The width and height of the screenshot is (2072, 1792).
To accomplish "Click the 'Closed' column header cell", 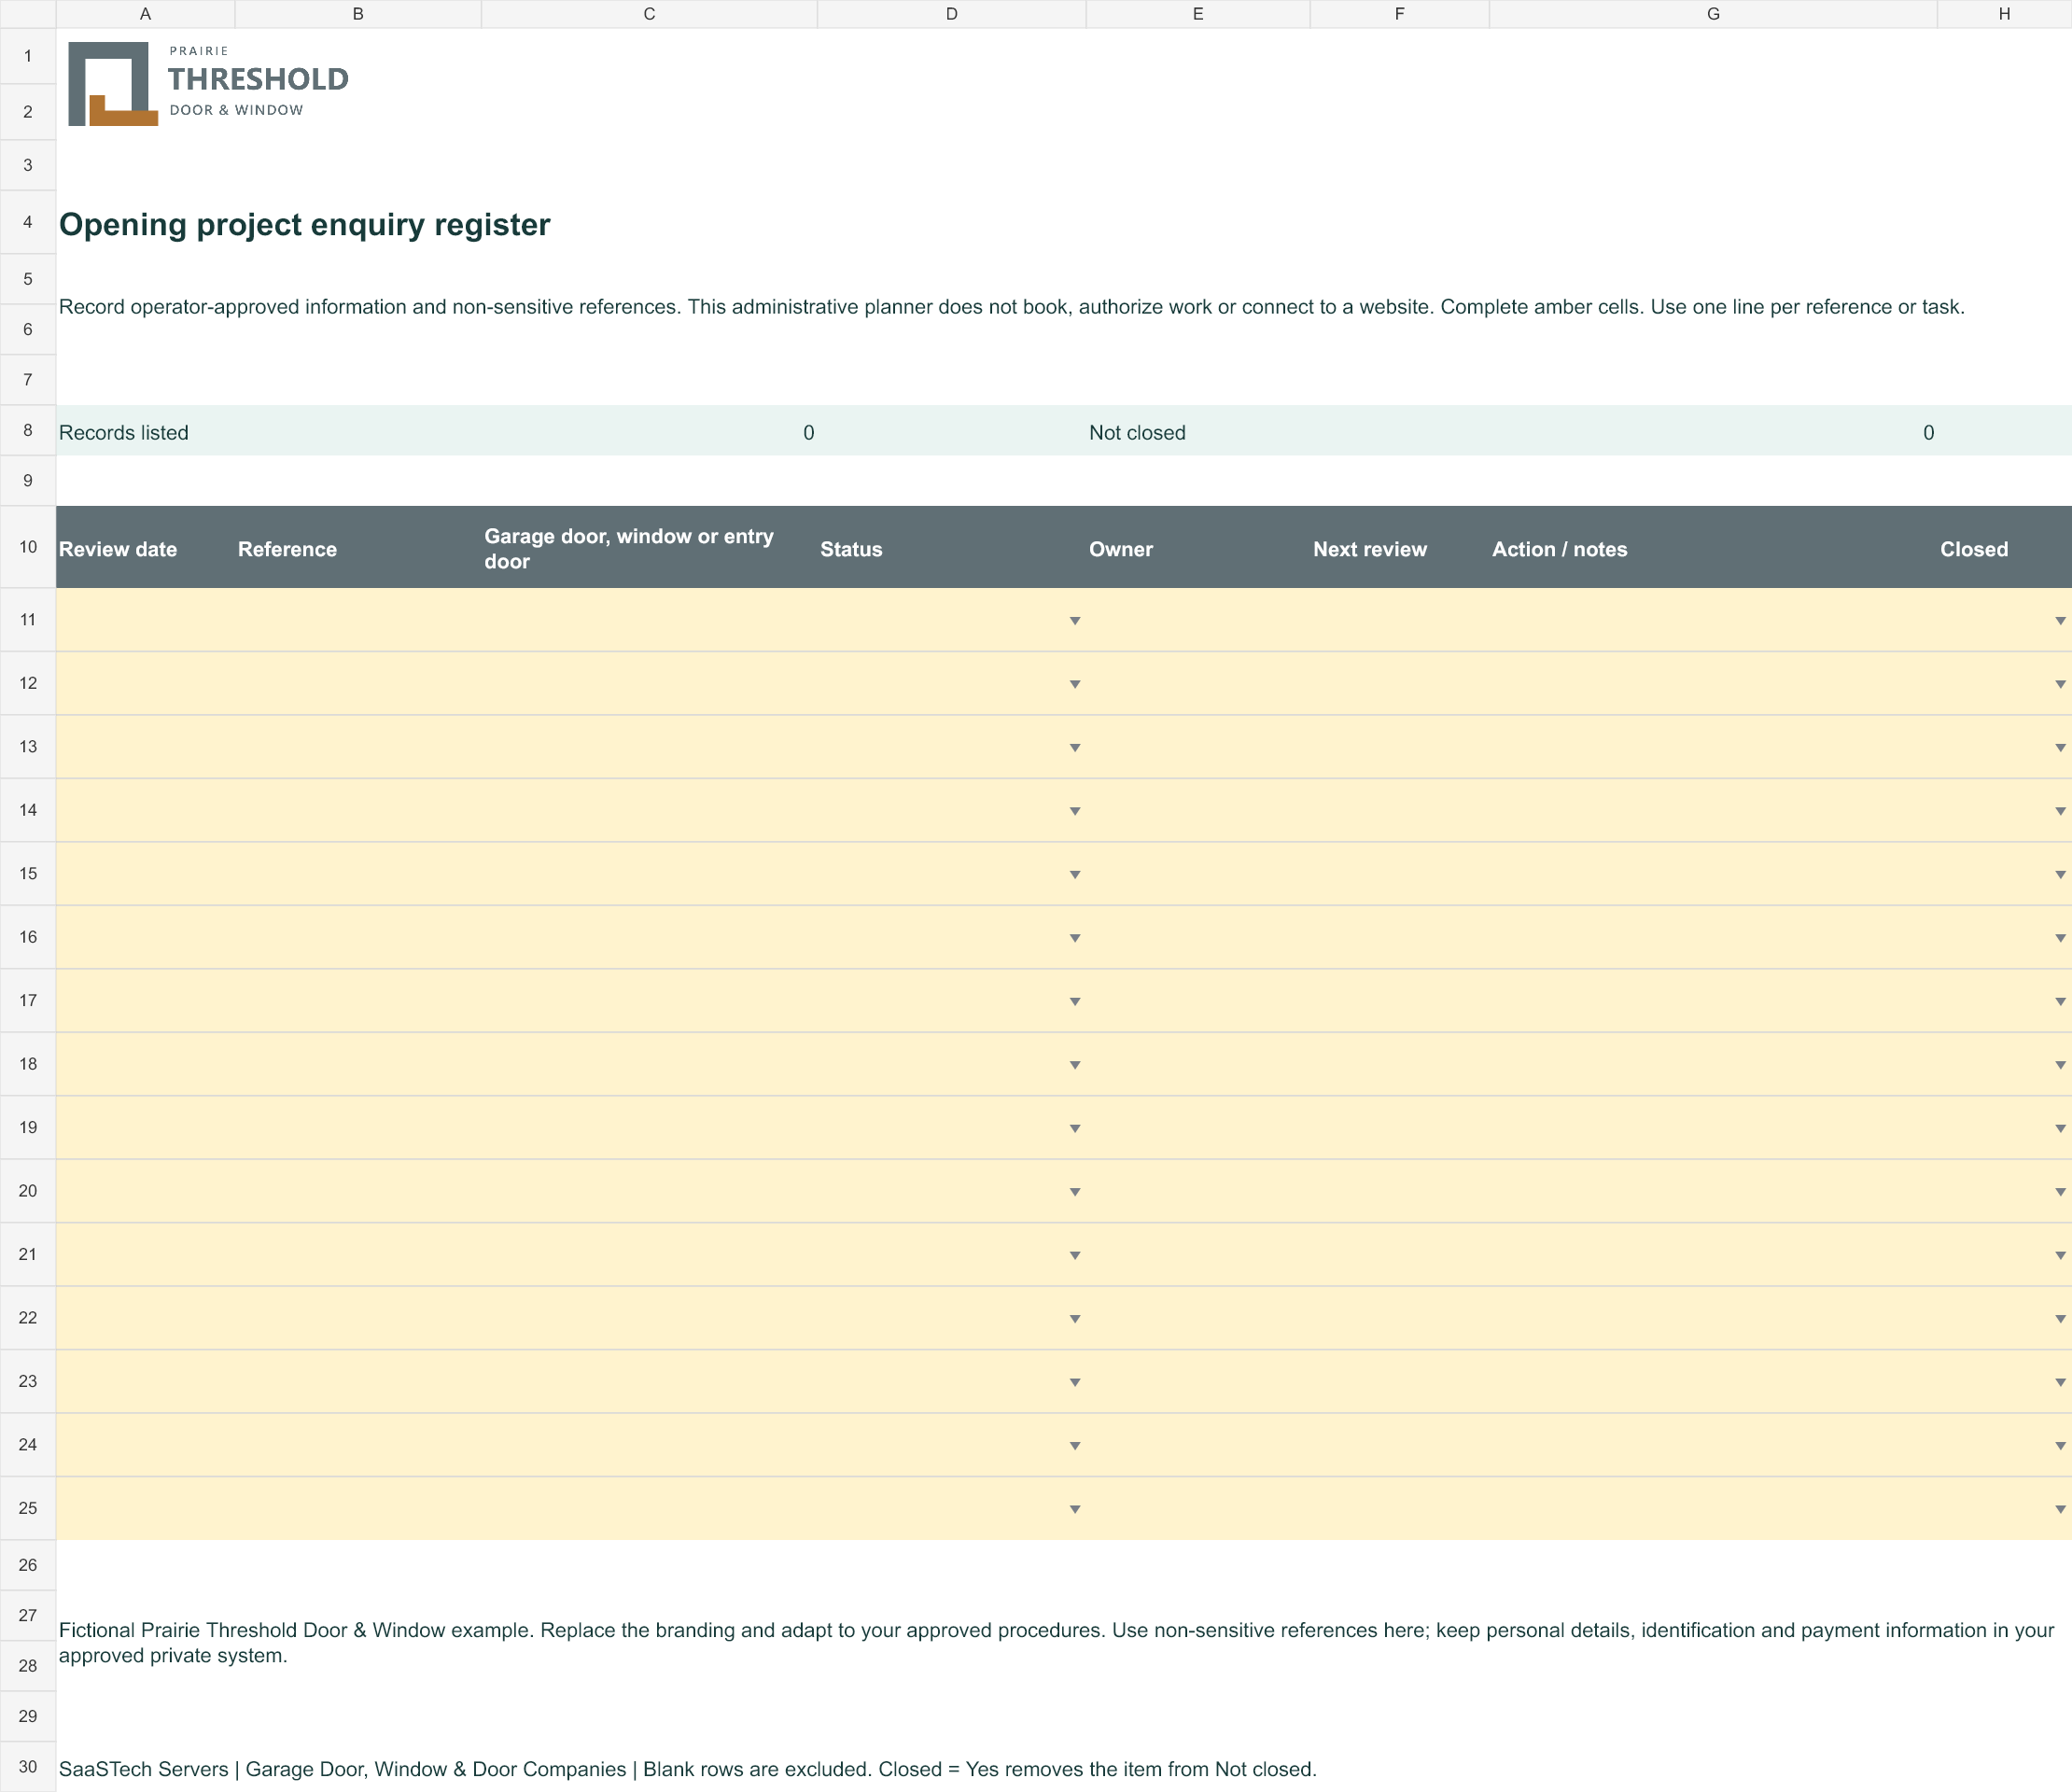I will click(2004, 548).
